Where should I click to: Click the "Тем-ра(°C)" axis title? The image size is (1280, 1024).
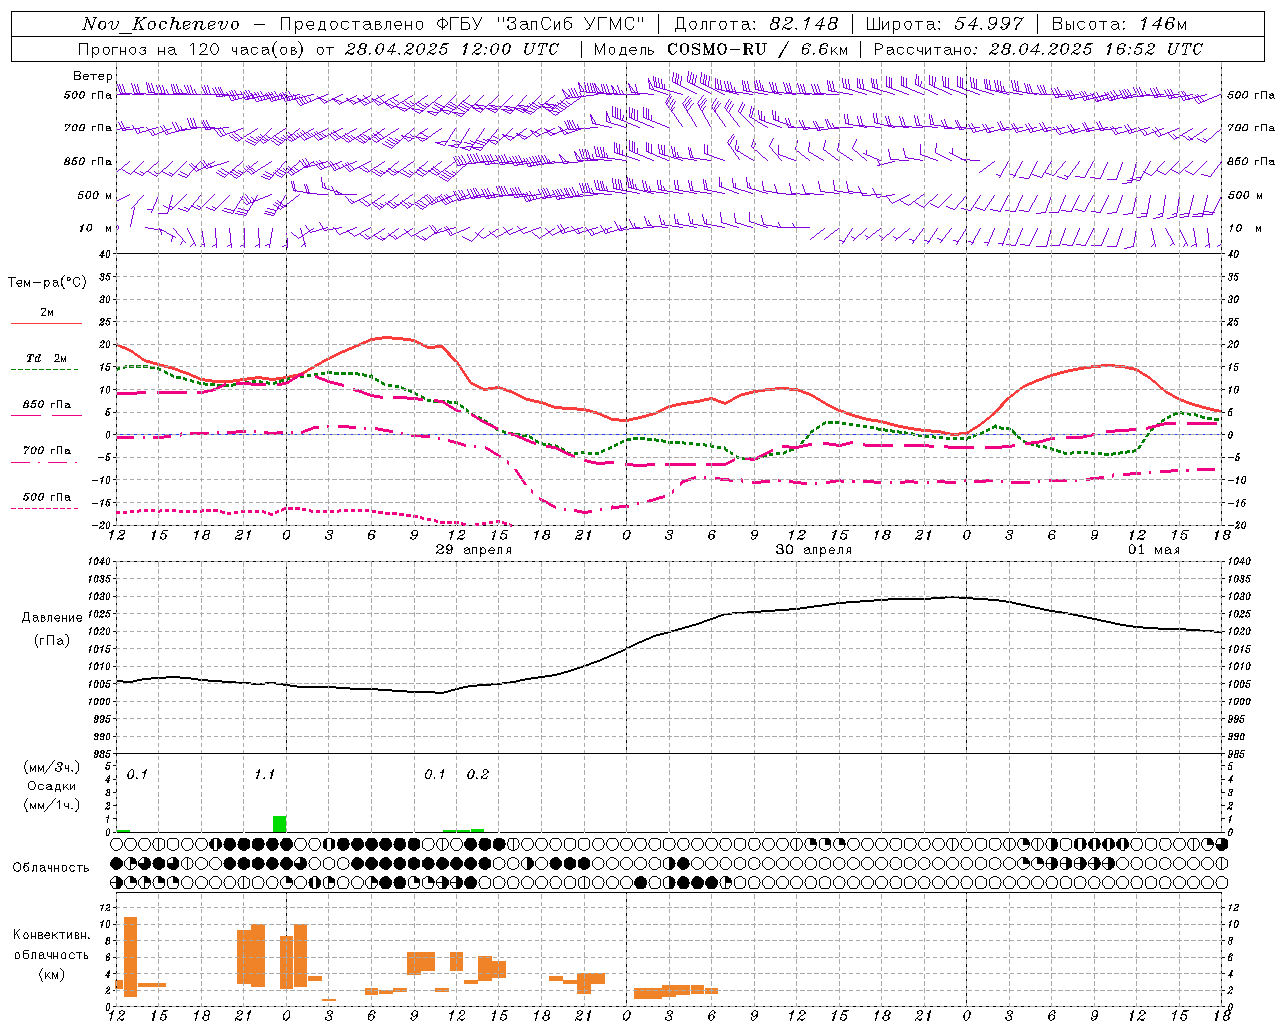(x=47, y=283)
